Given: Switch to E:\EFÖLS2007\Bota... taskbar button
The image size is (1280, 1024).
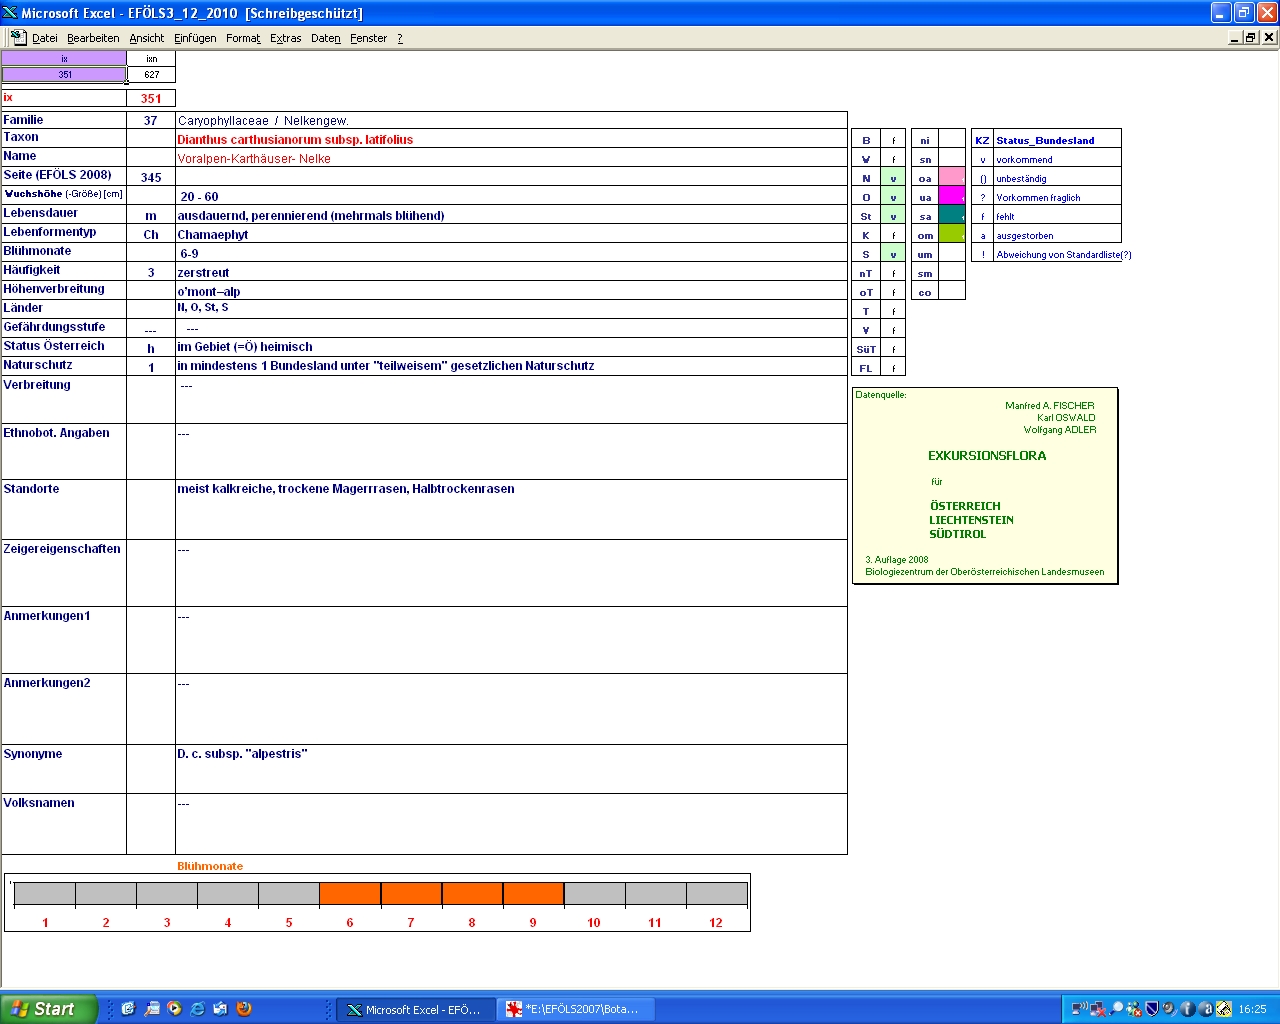Looking at the screenshot, I should pos(576,1010).
